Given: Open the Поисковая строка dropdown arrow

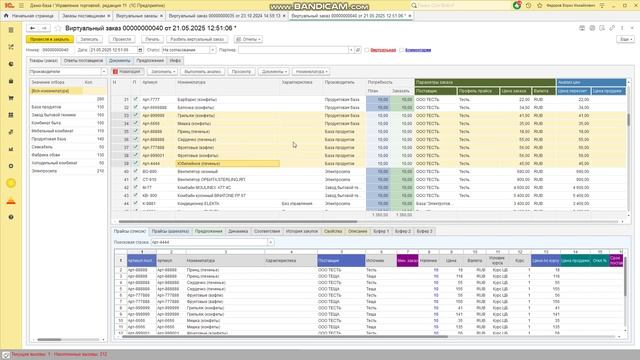Looking at the screenshot, I should [x=270, y=242].
